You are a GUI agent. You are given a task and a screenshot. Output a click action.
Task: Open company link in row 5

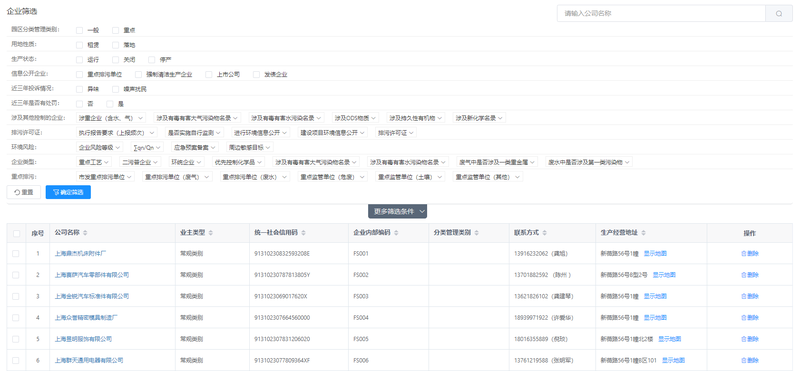tap(83, 339)
